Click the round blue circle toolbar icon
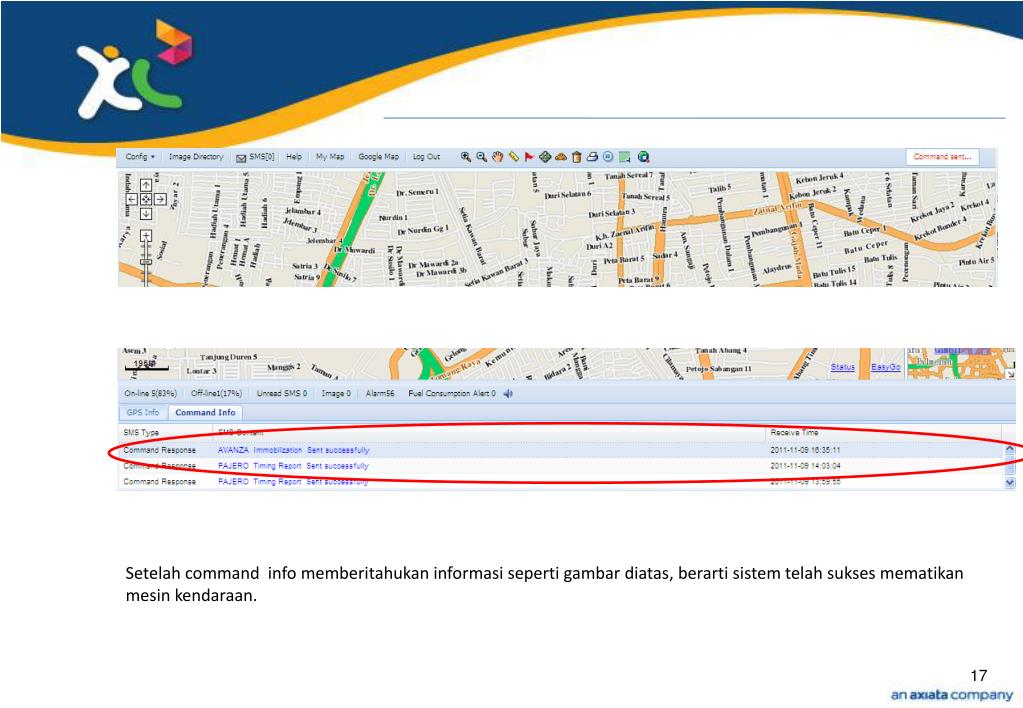This screenshot has width=1023, height=708. tap(607, 157)
